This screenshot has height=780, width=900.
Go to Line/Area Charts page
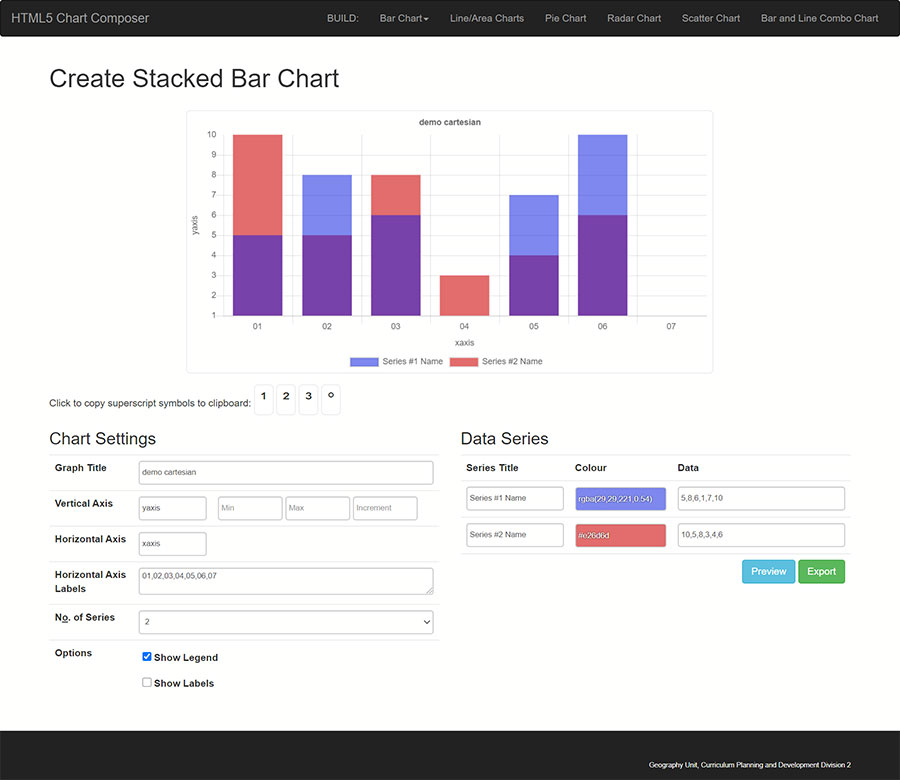487,18
